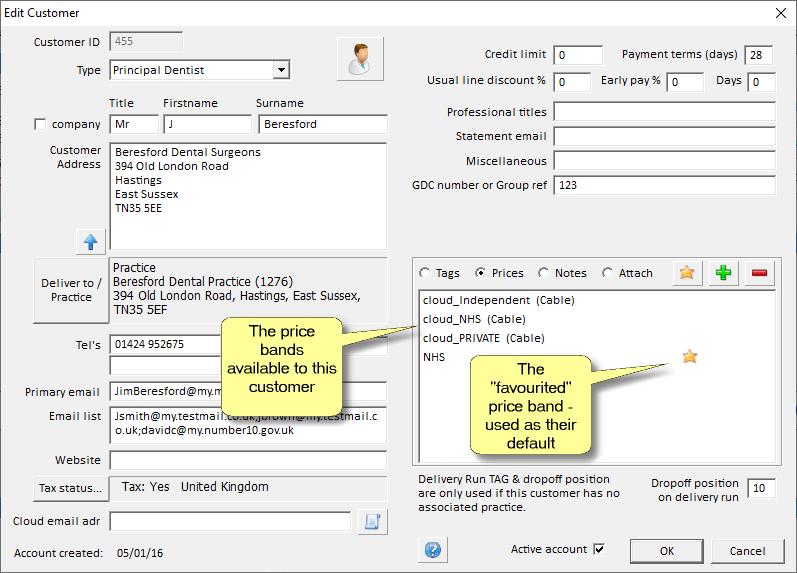Screen dimensions: 797x573
Task: Click the green plus add button
Action: 723,273
